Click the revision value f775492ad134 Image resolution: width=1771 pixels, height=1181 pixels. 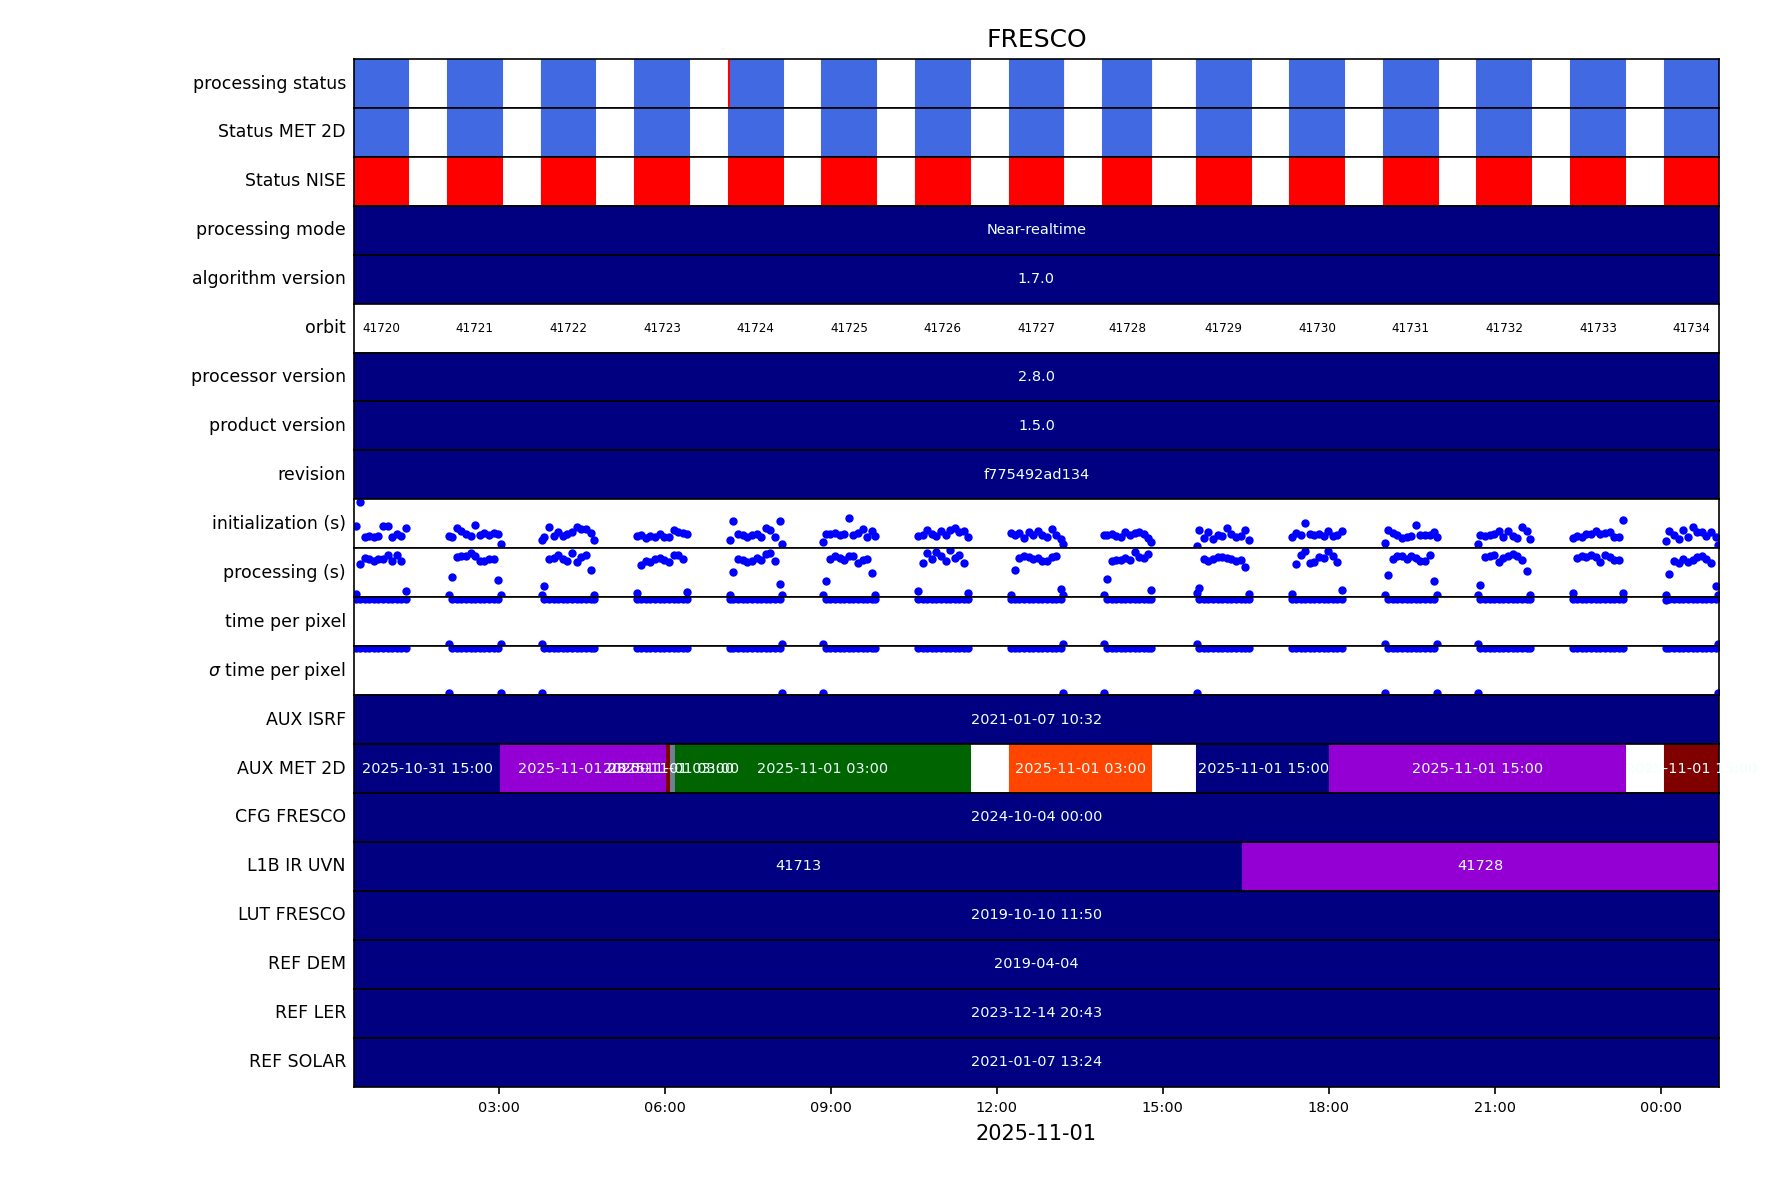pos(1036,475)
